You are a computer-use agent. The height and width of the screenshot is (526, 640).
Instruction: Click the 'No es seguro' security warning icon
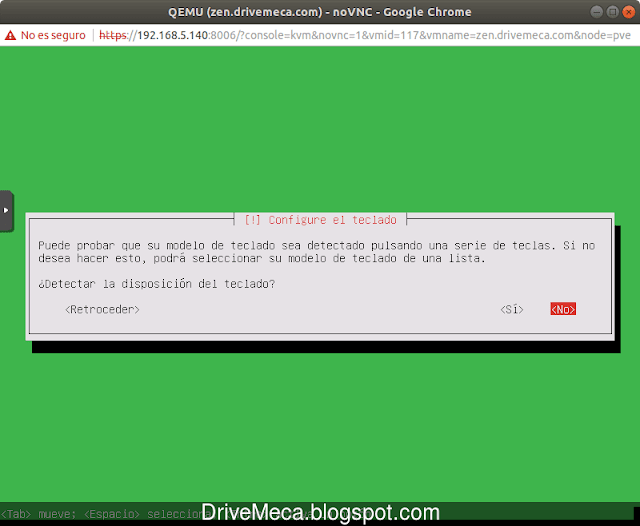point(10,36)
